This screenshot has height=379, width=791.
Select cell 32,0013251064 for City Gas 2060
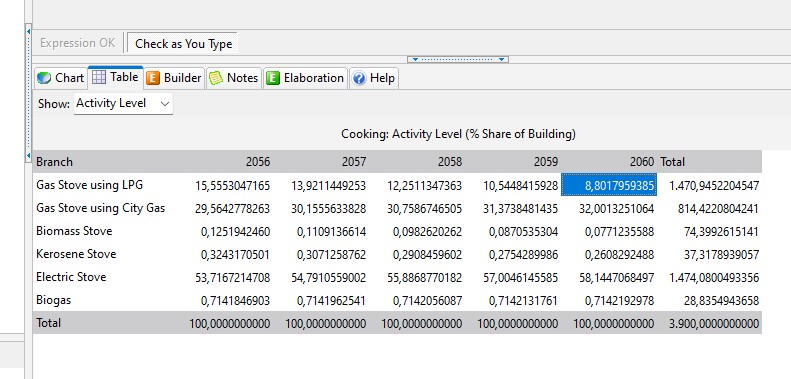tap(616, 208)
